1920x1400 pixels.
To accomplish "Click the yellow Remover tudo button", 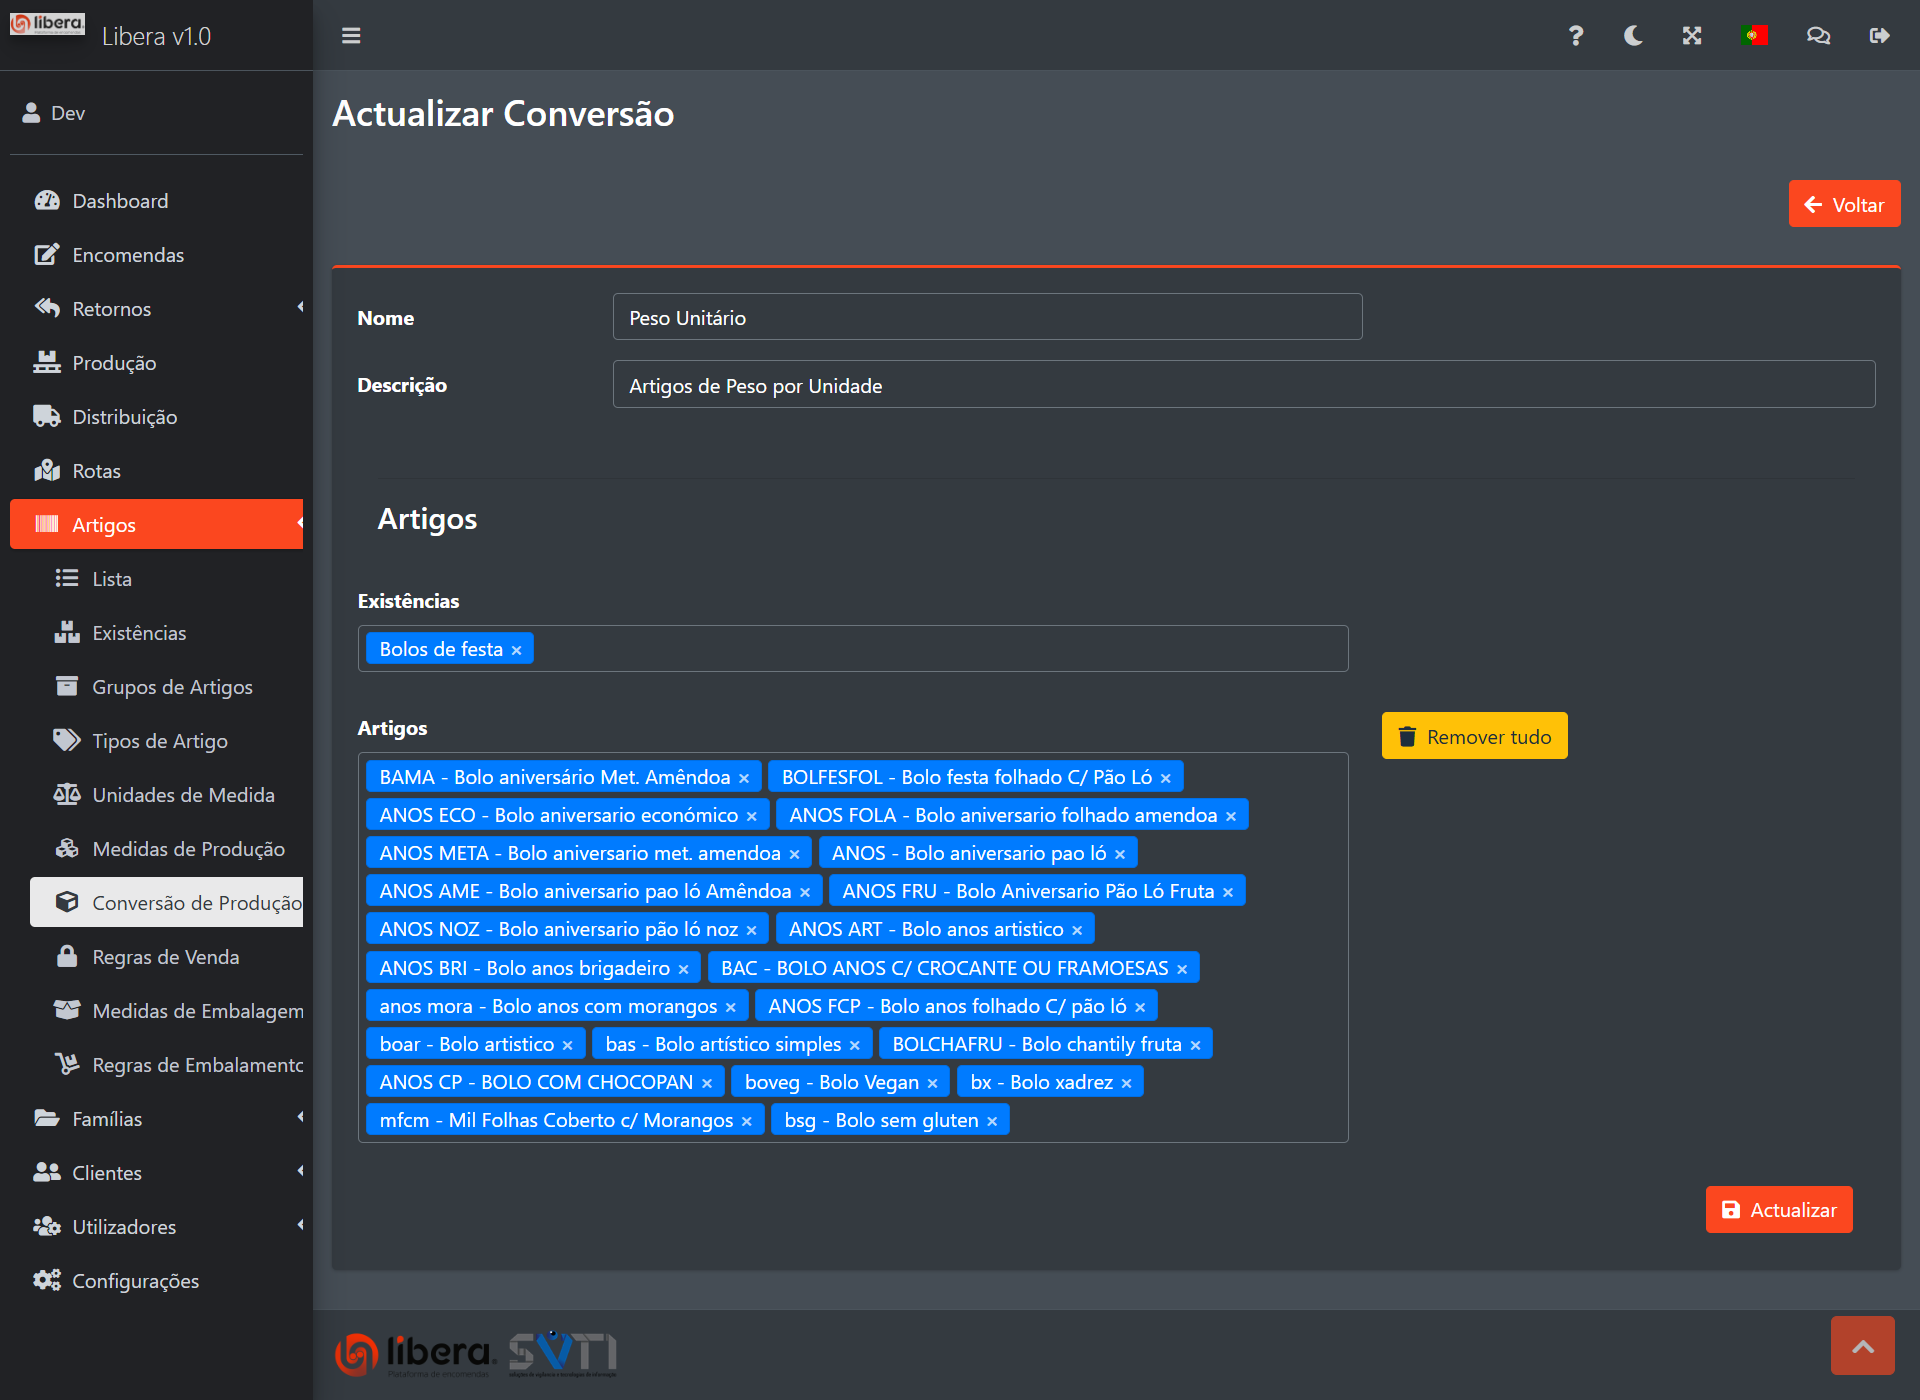I will (x=1474, y=736).
